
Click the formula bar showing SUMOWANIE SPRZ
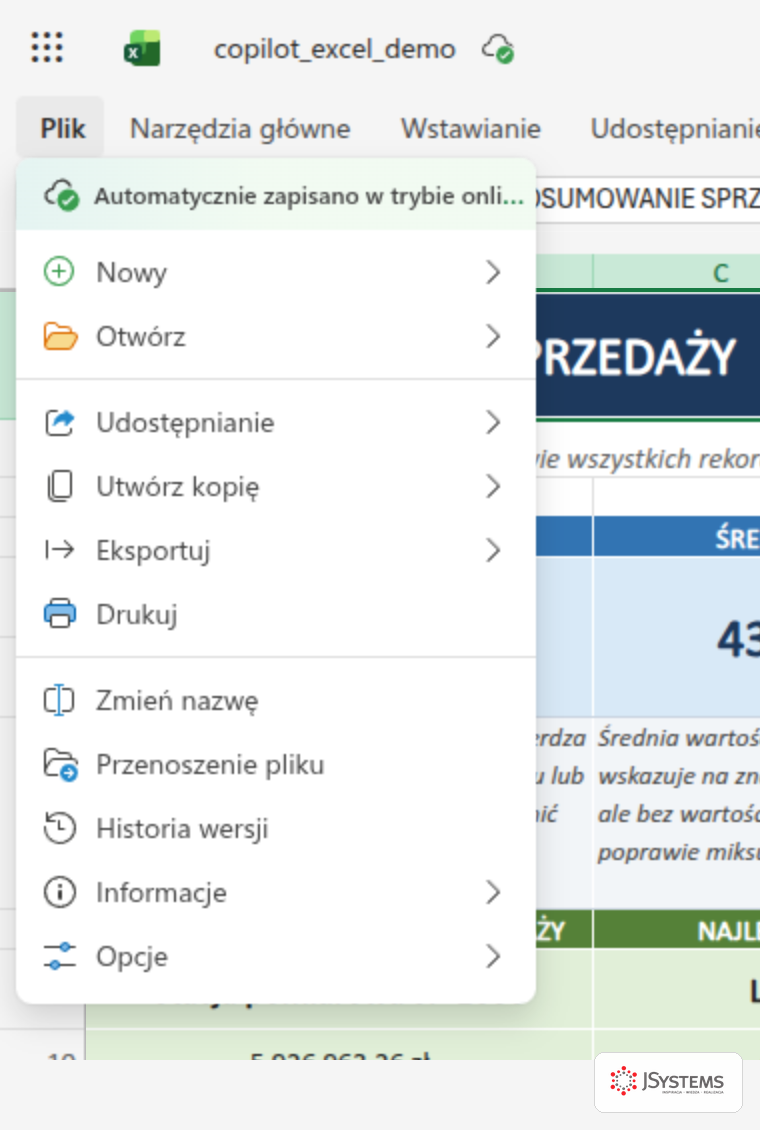point(648,198)
